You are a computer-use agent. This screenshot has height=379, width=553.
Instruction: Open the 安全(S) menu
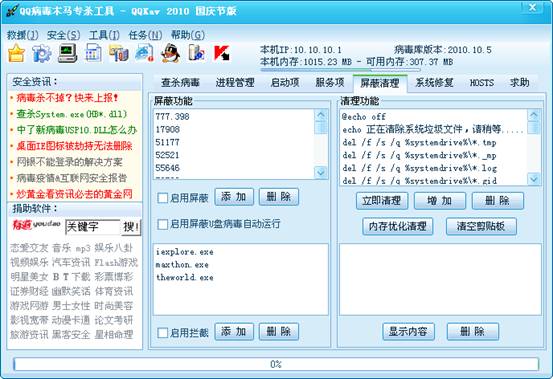63,35
